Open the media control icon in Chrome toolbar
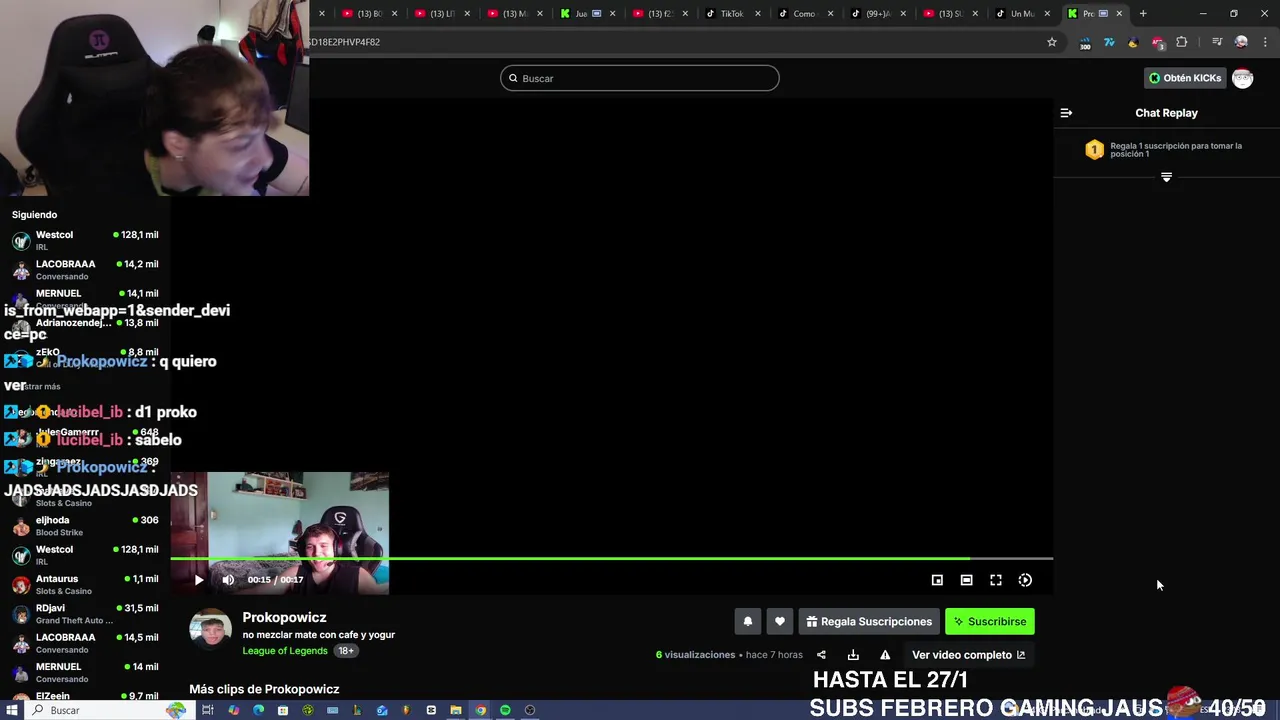Viewport: 1280px width, 720px height. coord(1217,42)
